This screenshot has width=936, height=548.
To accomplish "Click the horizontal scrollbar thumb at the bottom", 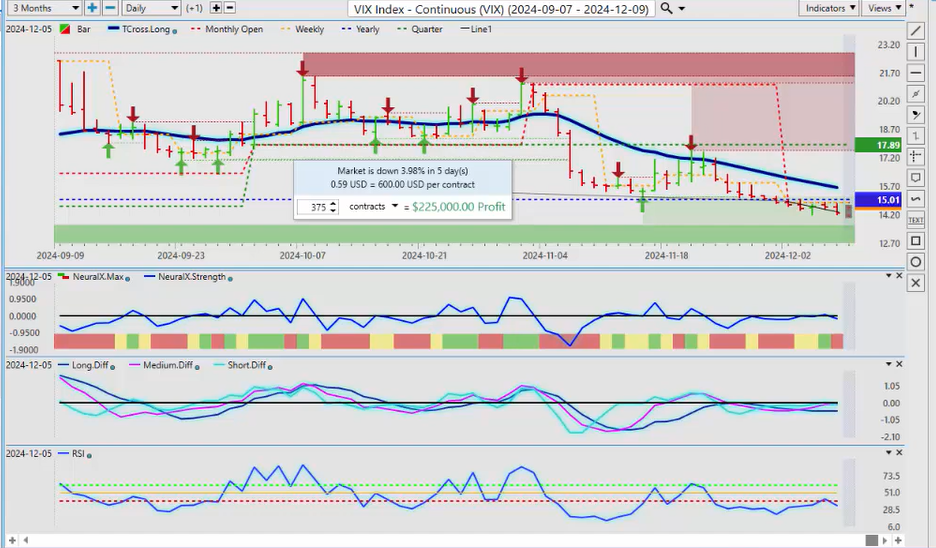I will pos(871,541).
